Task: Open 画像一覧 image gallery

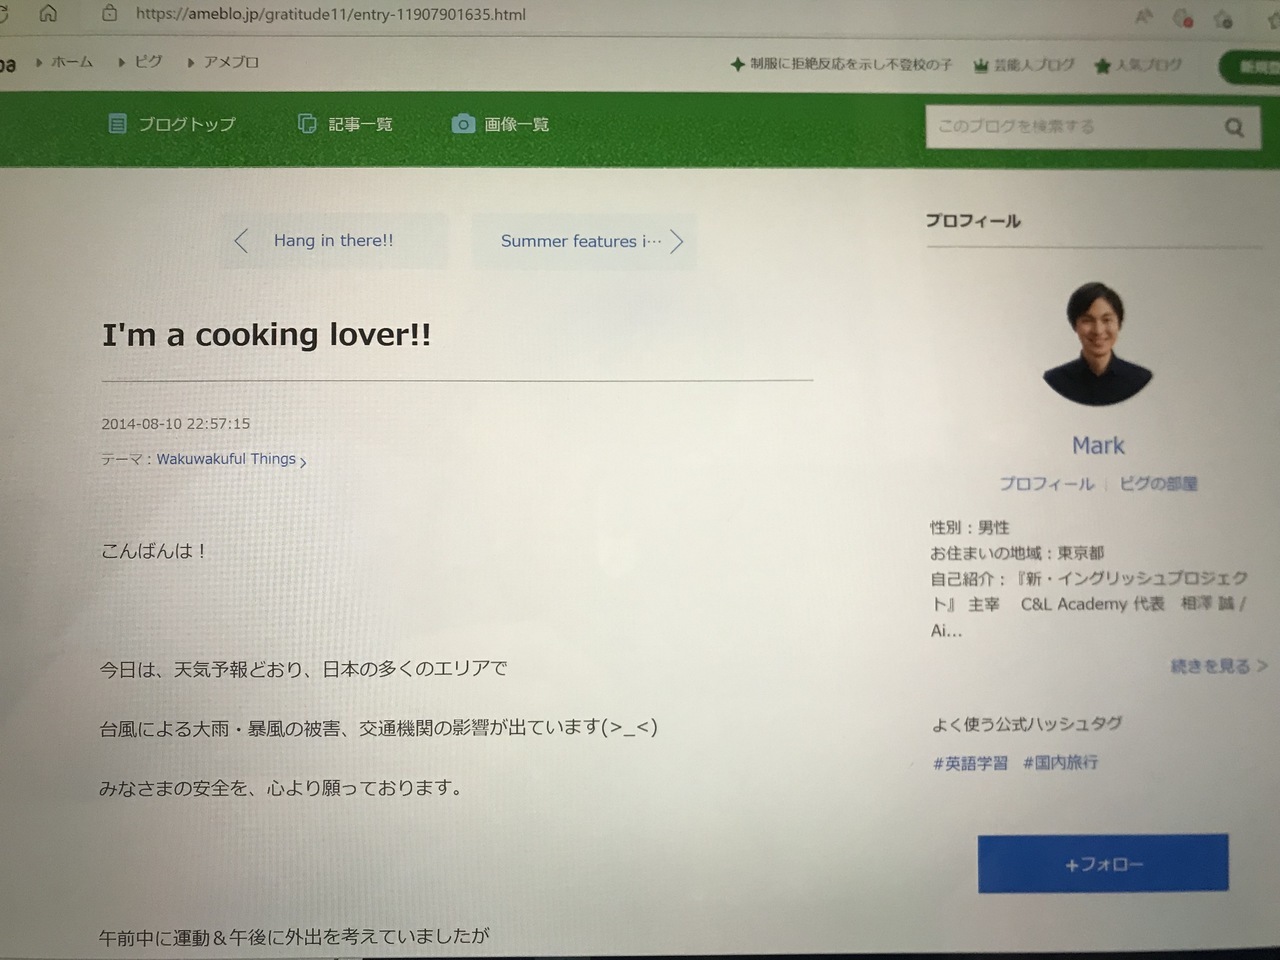Action: point(501,124)
